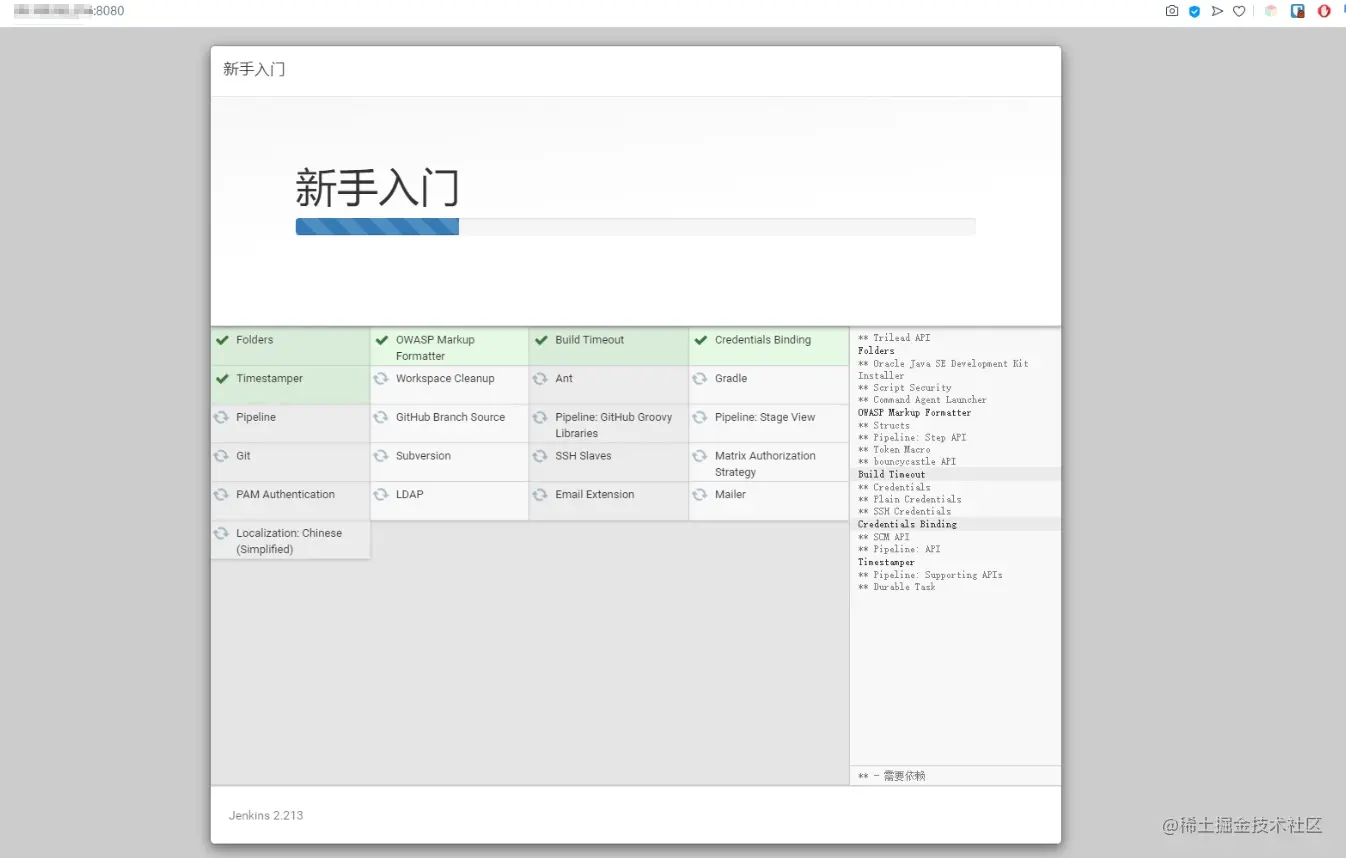Click '** SCM API' in the install log
1346x858 pixels.
(884, 537)
